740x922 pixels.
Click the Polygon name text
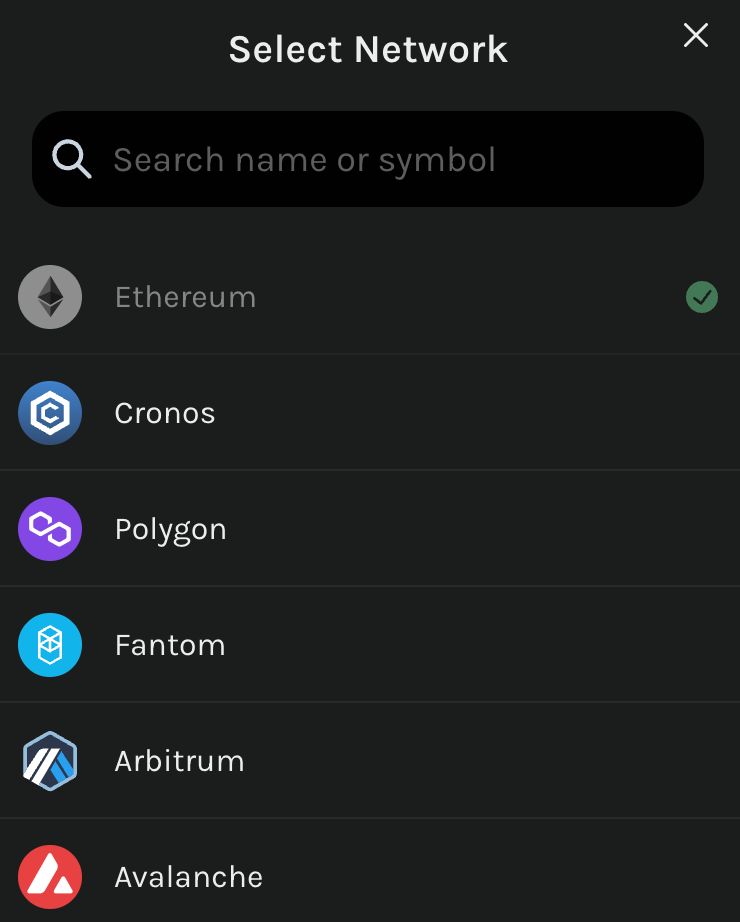pos(171,530)
